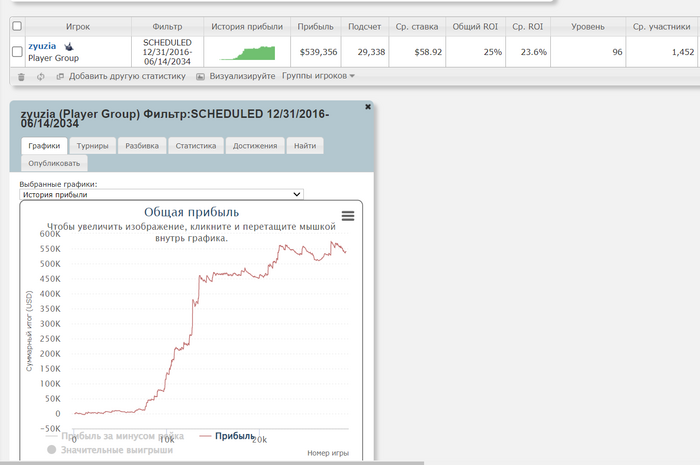The height and width of the screenshot is (465, 700).
Task: Tick the select-all checkbox in table header
Action: pos(17,26)
